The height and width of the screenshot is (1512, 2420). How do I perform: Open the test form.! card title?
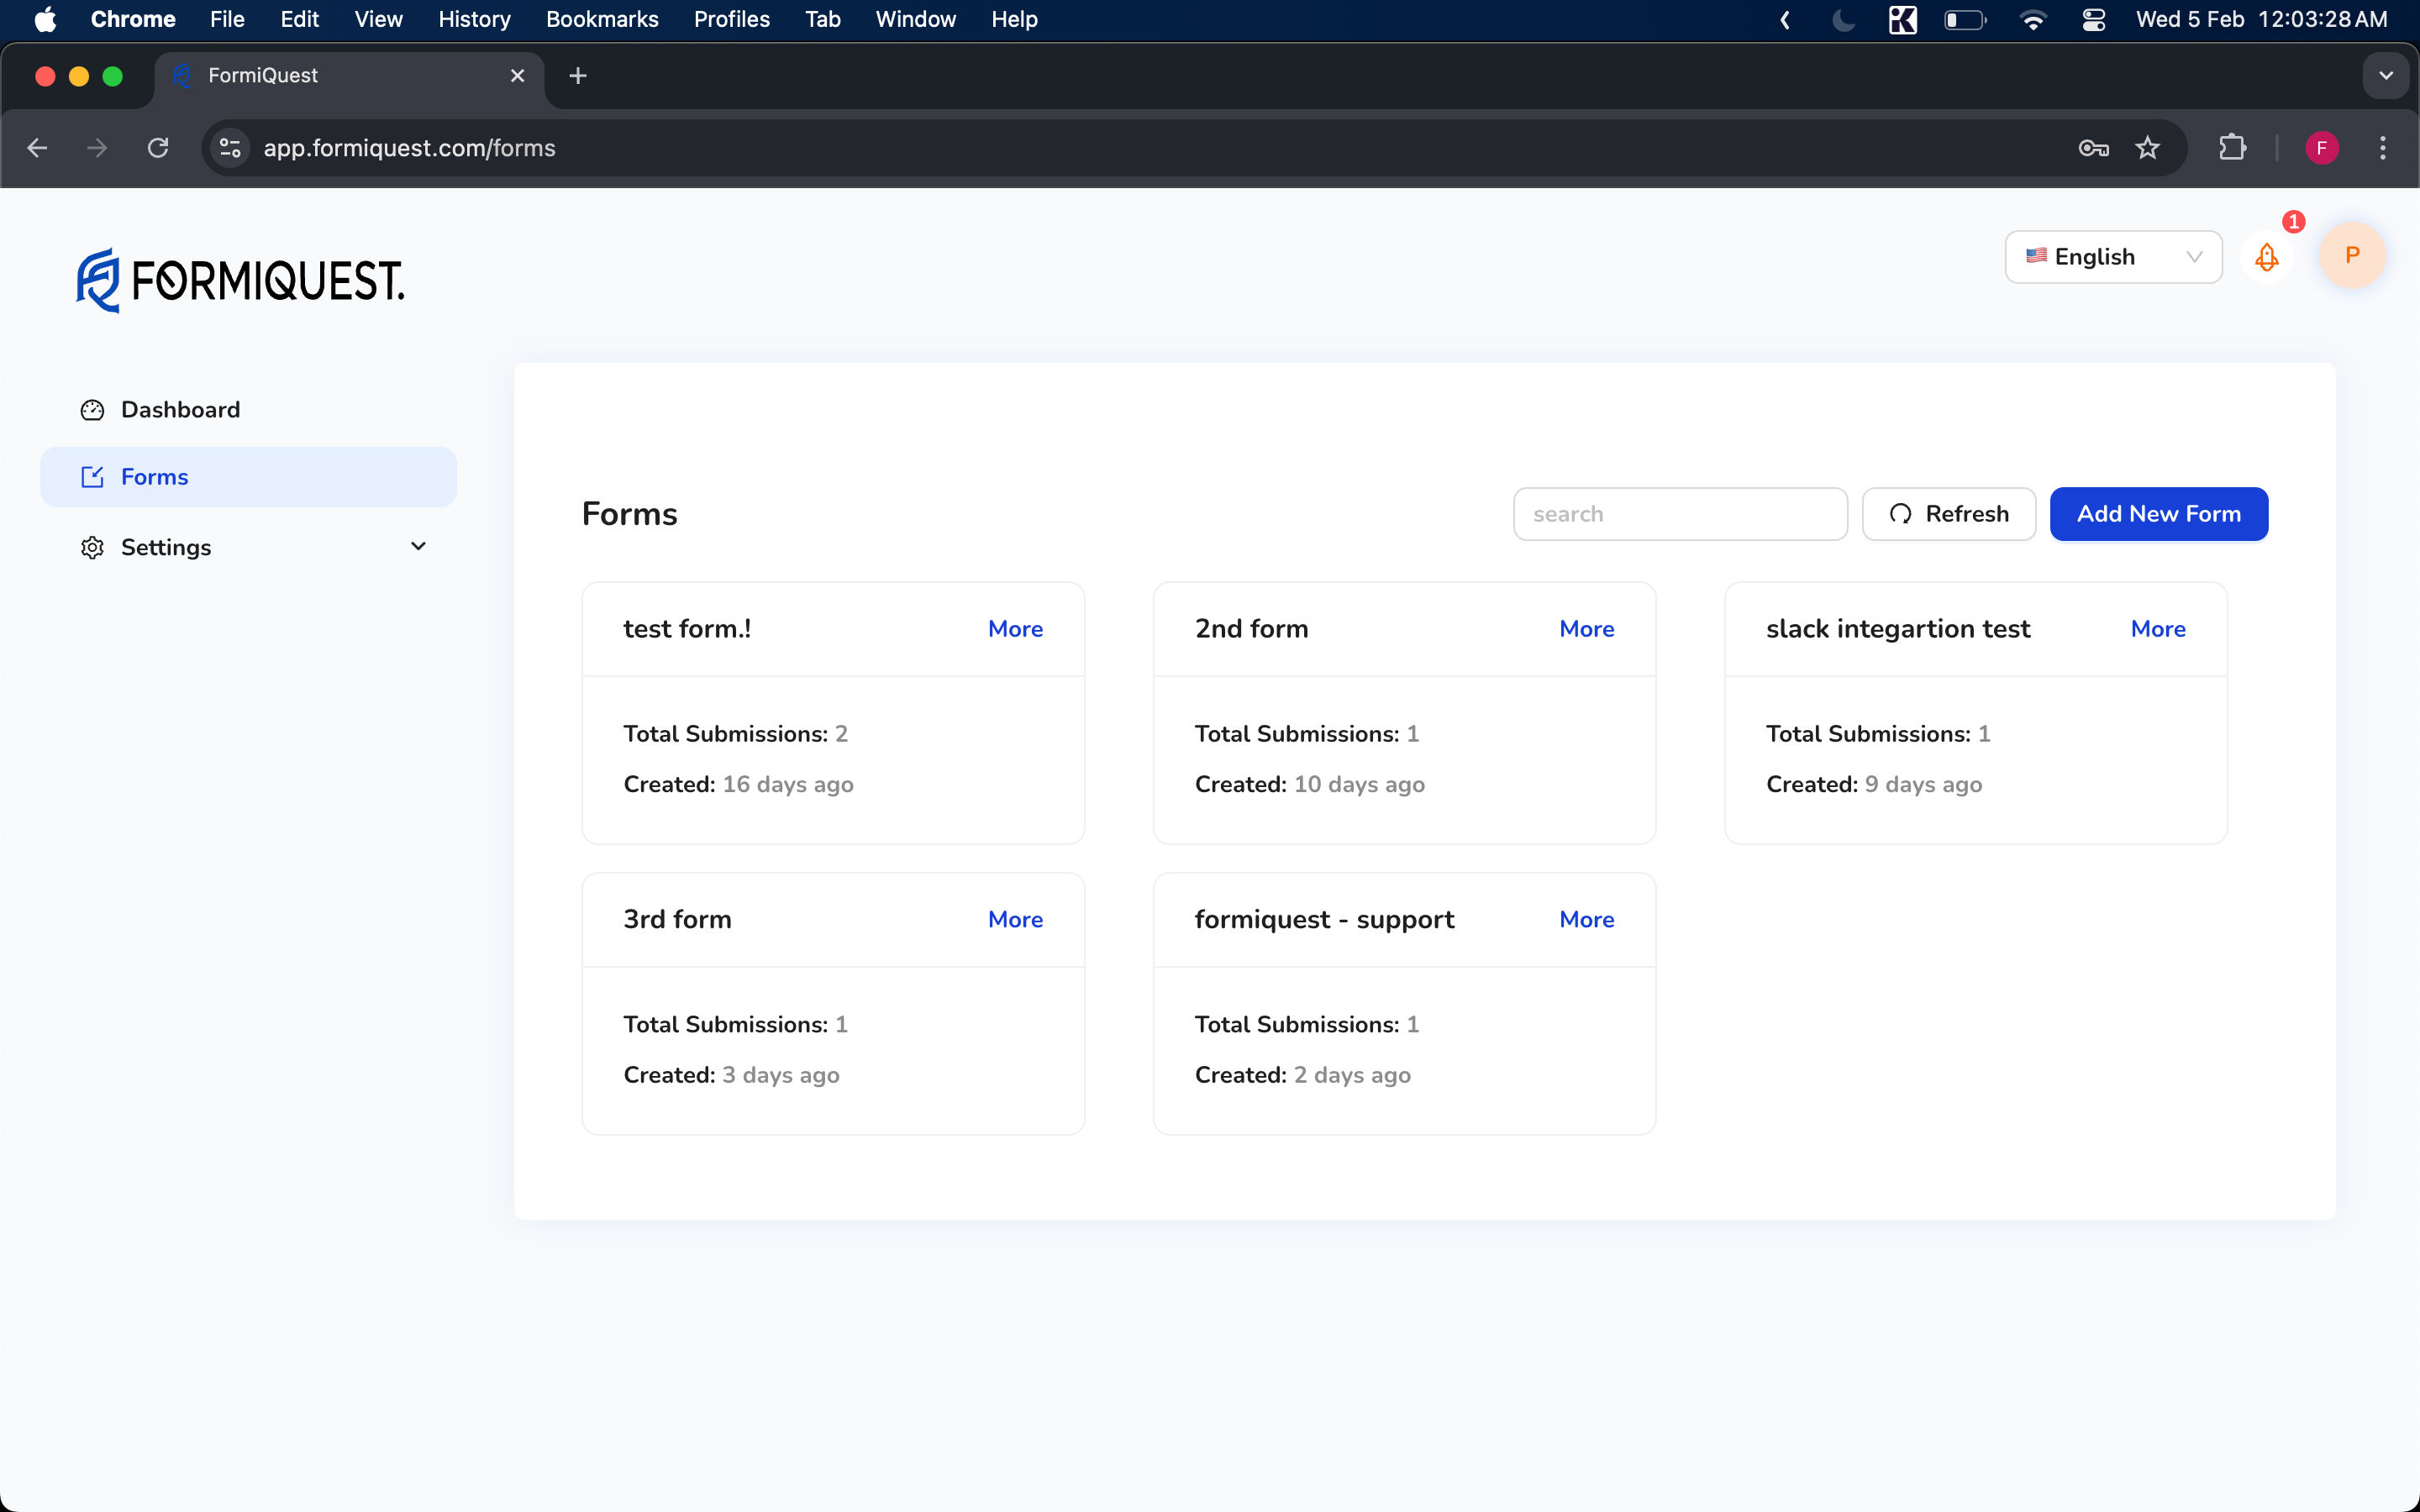tap(687, 629)
